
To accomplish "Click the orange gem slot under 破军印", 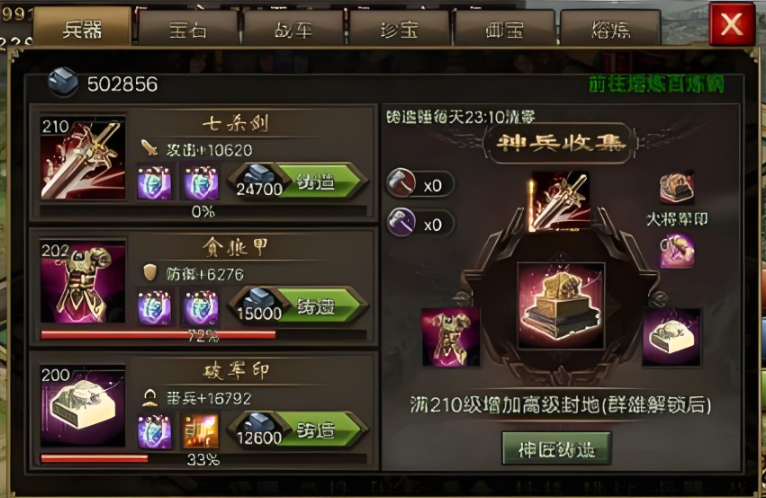I will [200, 432].
